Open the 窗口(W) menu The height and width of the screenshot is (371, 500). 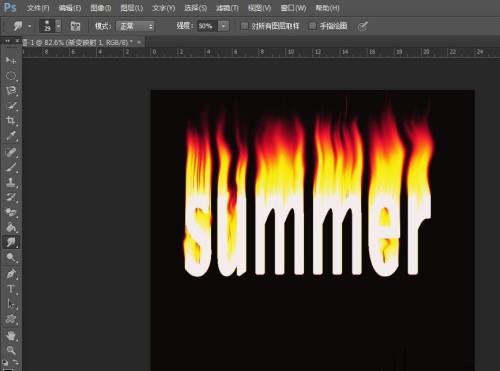[x=293, y=8]
